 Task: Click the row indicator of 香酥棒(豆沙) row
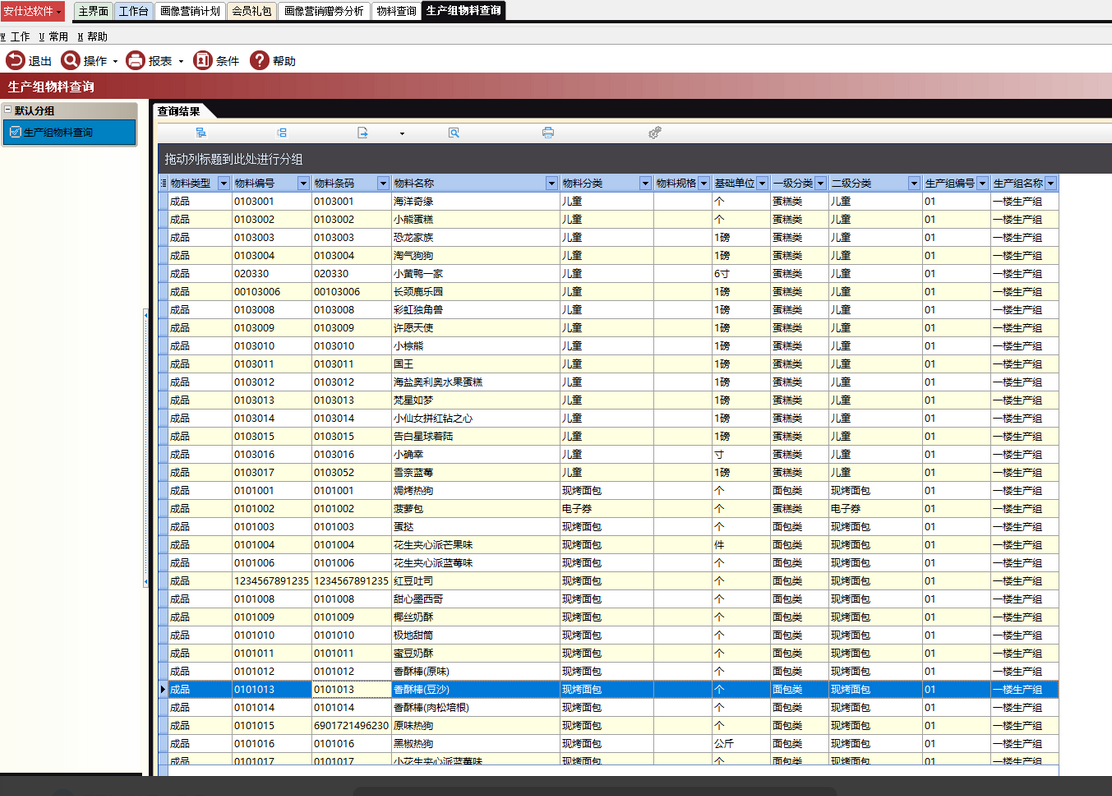pos(163,689)
